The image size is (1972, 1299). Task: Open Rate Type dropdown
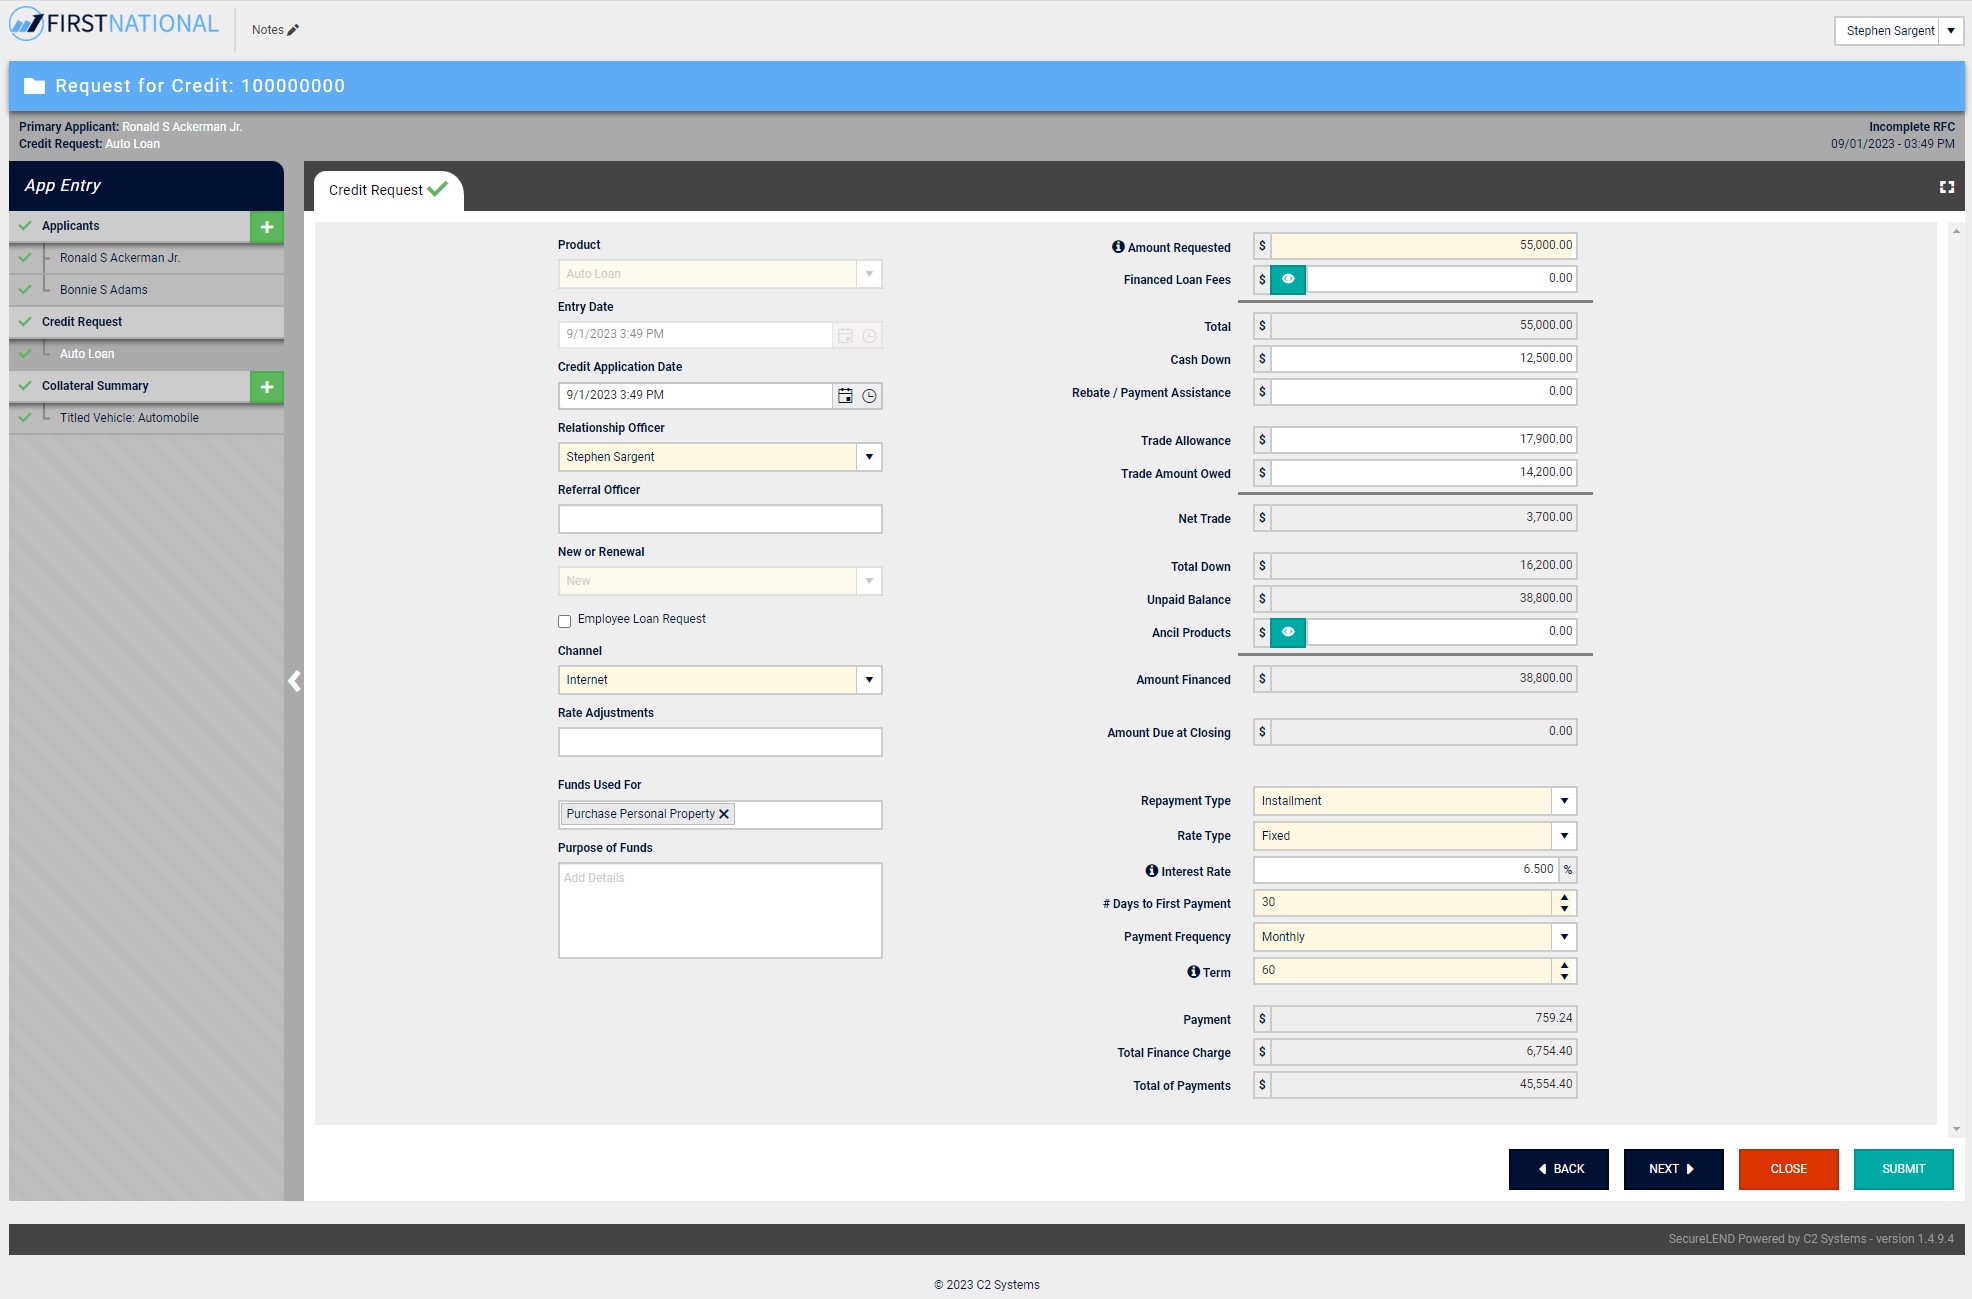point(1564,836)
